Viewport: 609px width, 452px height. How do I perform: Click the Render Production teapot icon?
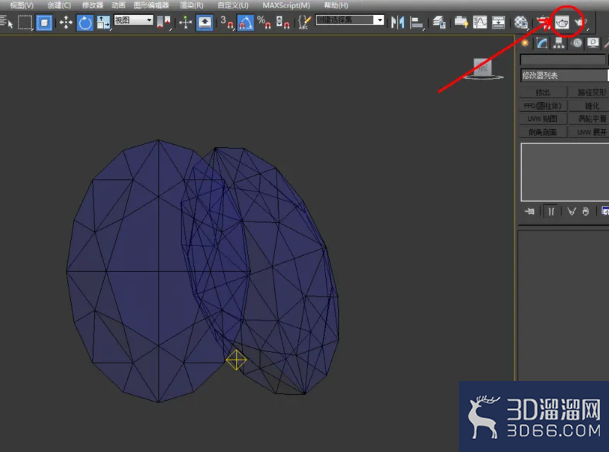click(580, 23)
